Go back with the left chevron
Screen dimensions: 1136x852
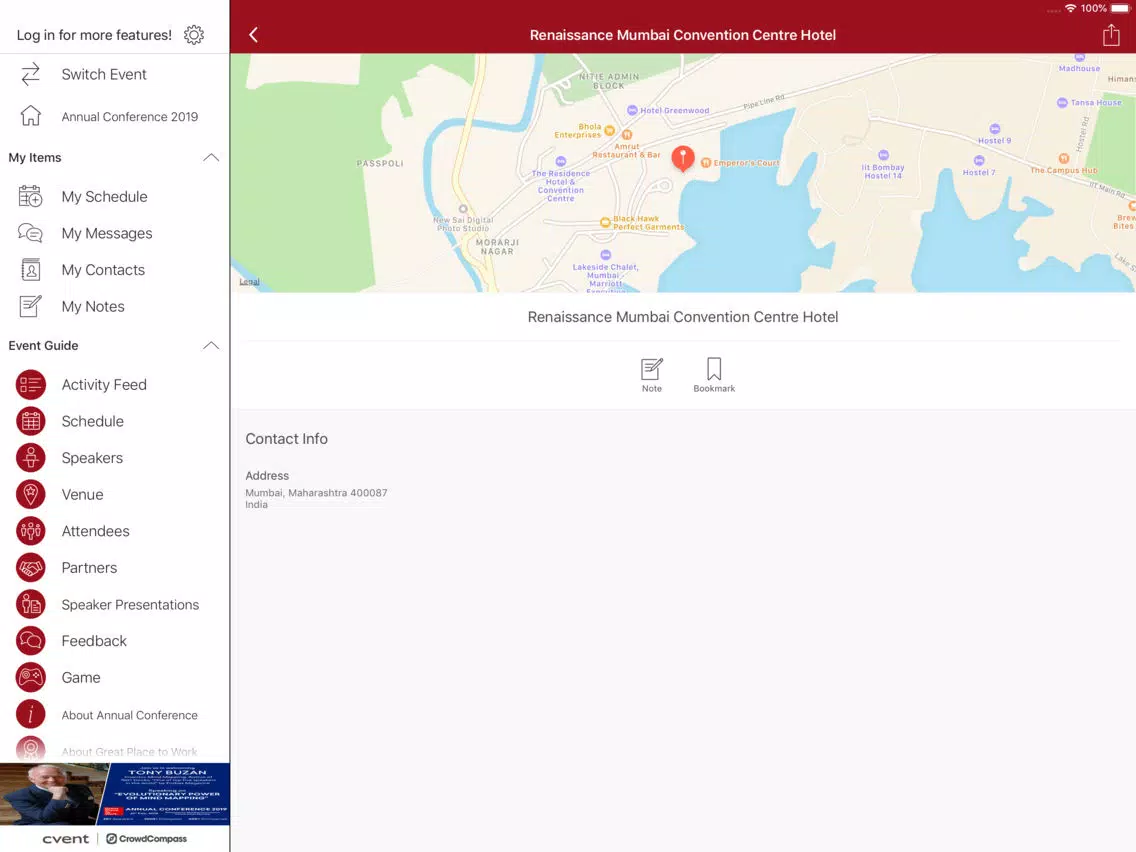pyautogui.click(x=253, y=35)
